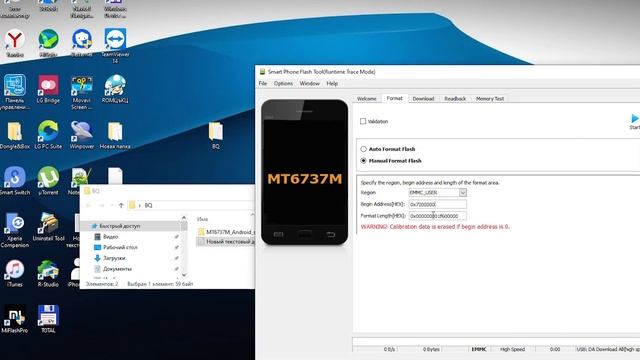Screen dimensions: 640x360
Task: Toggle the Validation checkbox
Action: click(x=363, y=121)
